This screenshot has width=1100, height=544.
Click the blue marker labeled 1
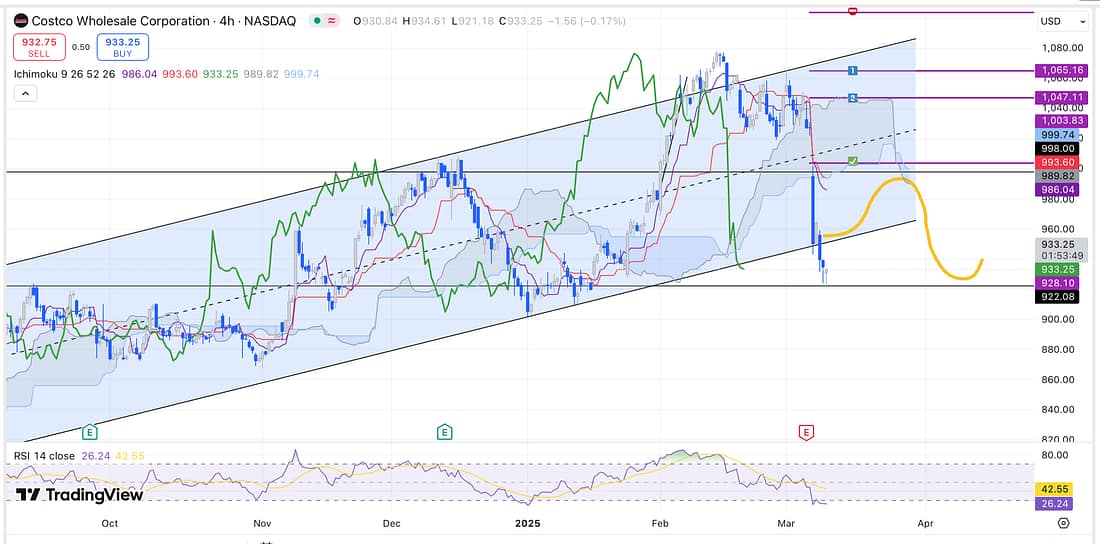click(x=852, y=71)
